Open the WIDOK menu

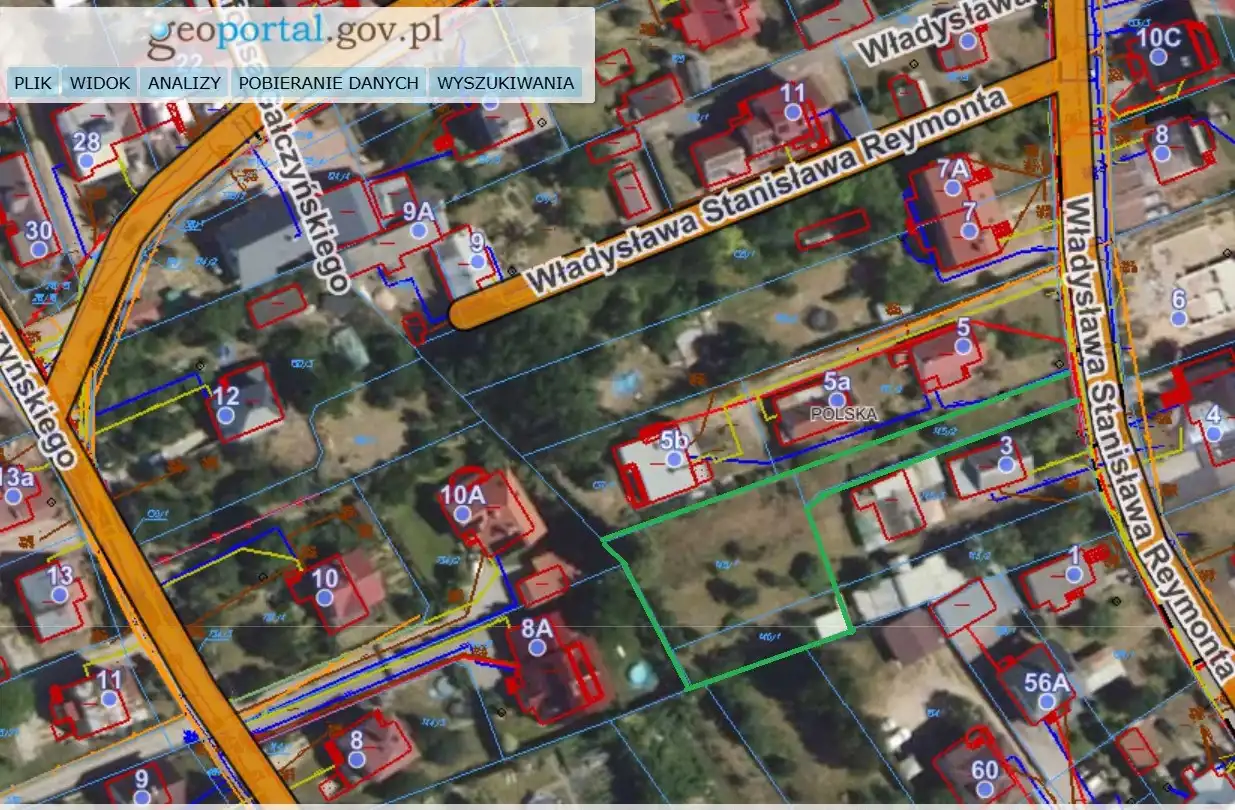[x=100, y=83]
